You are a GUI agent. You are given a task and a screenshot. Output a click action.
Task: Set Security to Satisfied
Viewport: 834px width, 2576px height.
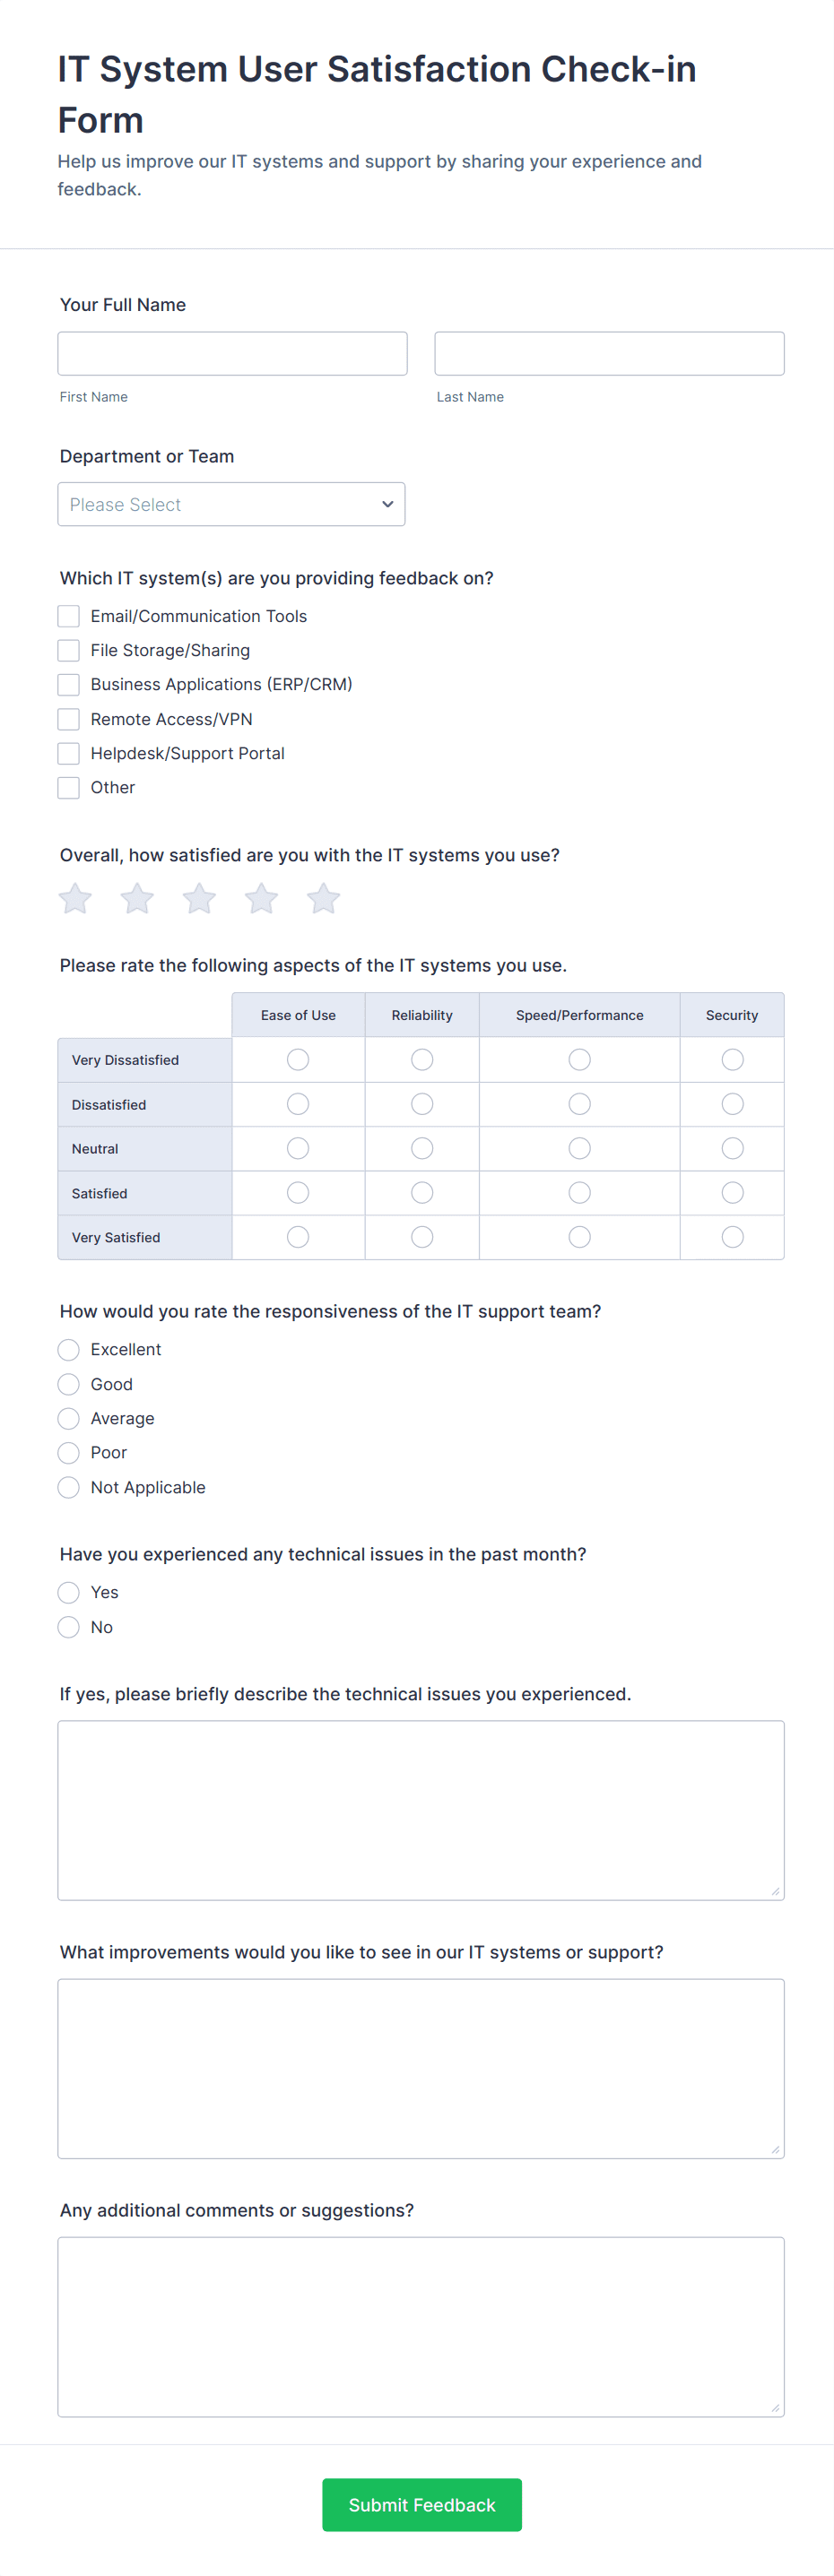click(x=732, y=1193)
